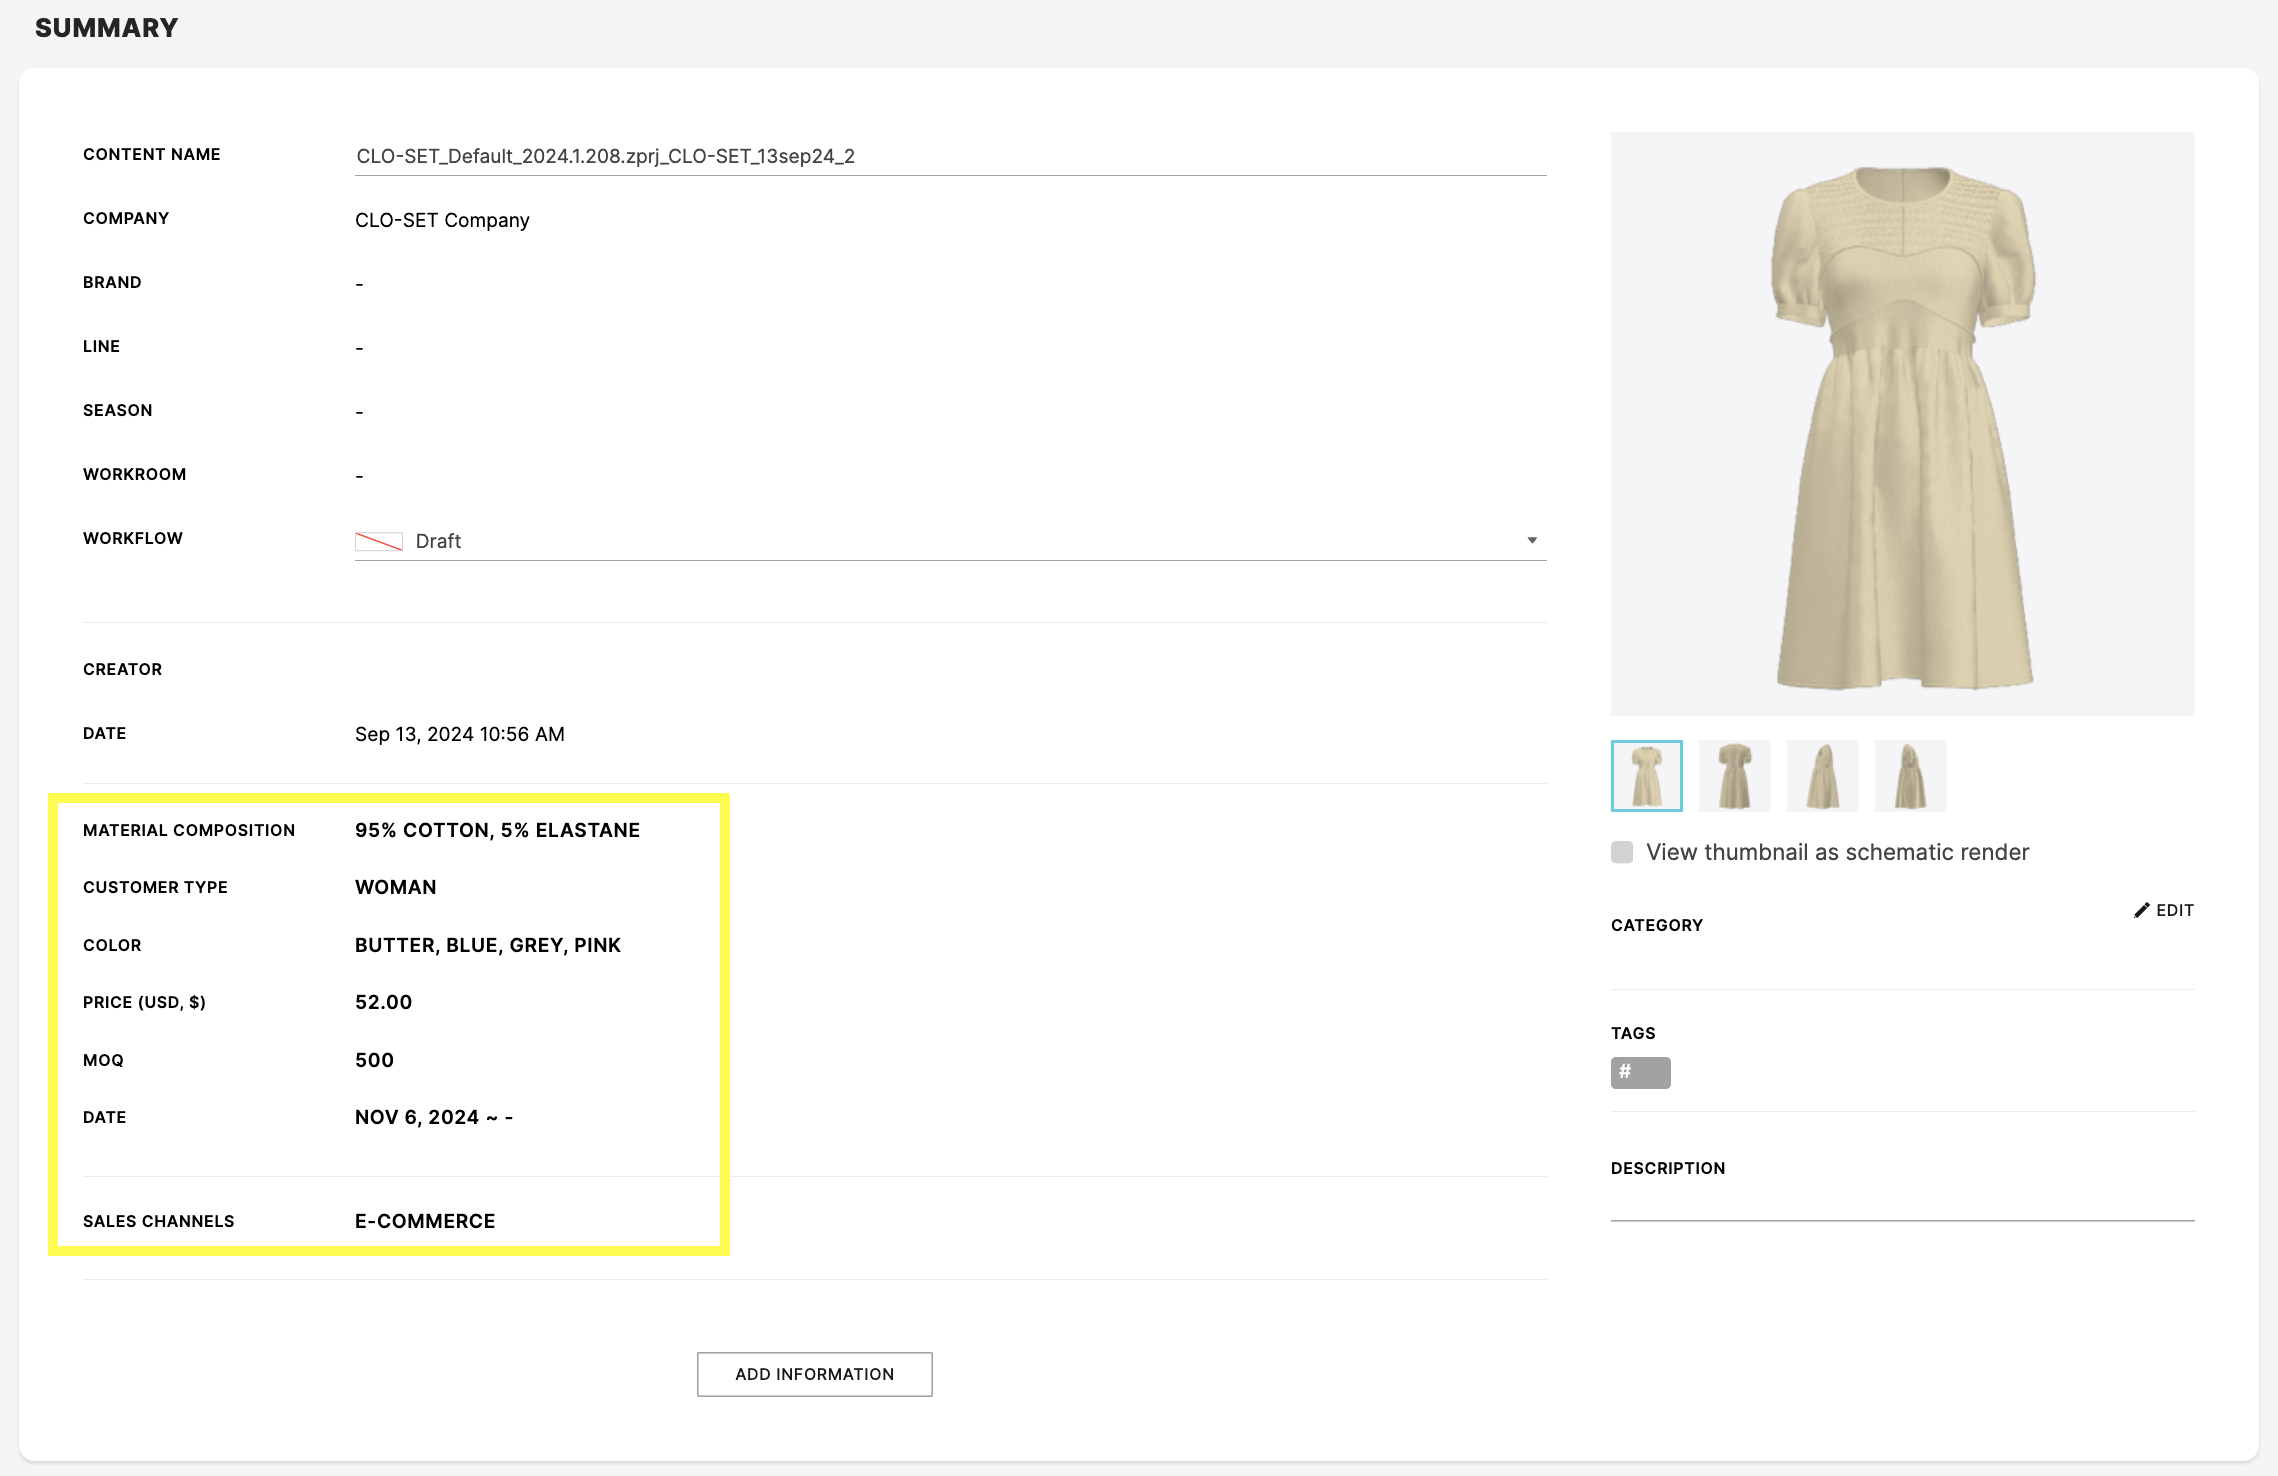
Task: Click the 52.00 price value
Action: [384, 1002]
